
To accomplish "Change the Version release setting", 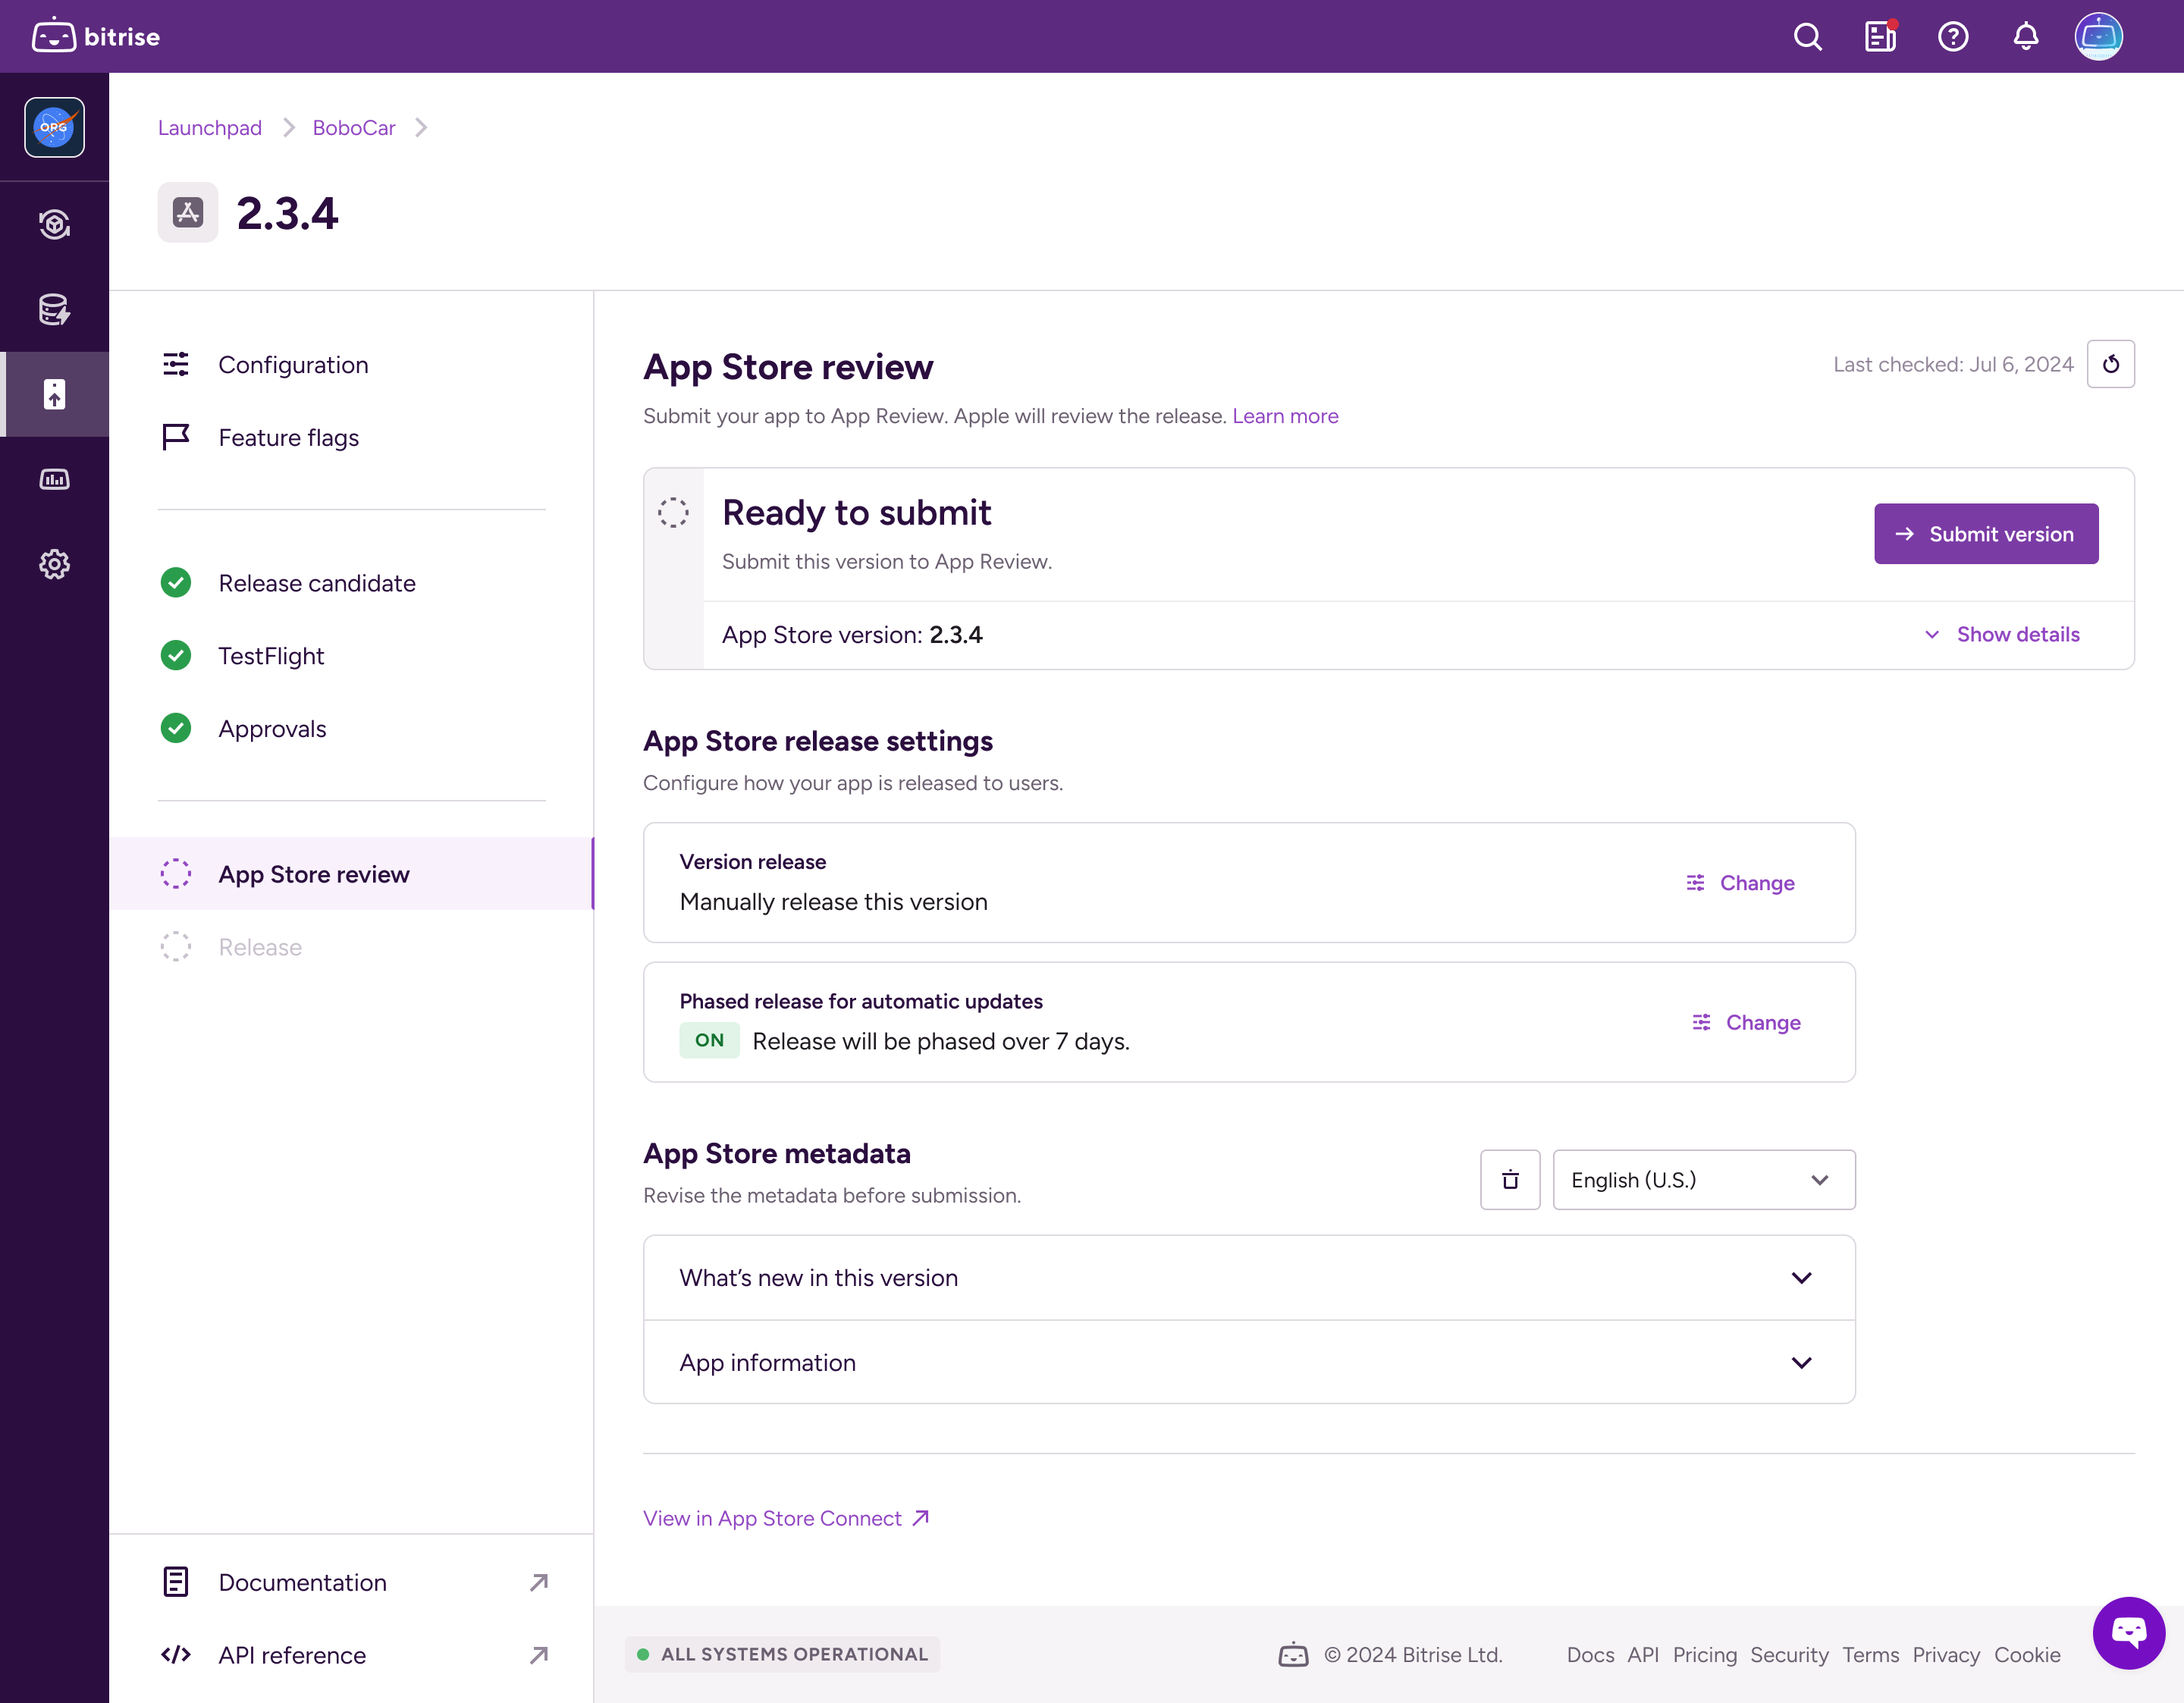I will click(x=1740, y=883).
